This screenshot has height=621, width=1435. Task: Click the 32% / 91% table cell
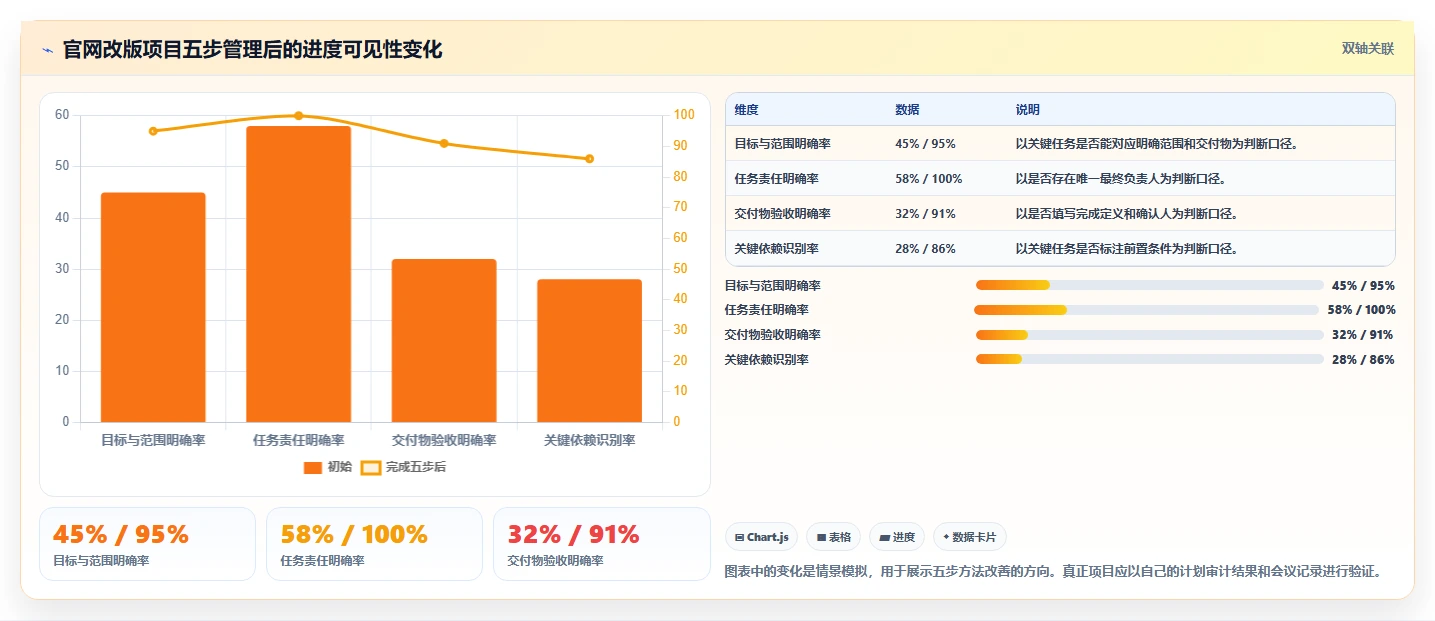(x=925, y=214)
